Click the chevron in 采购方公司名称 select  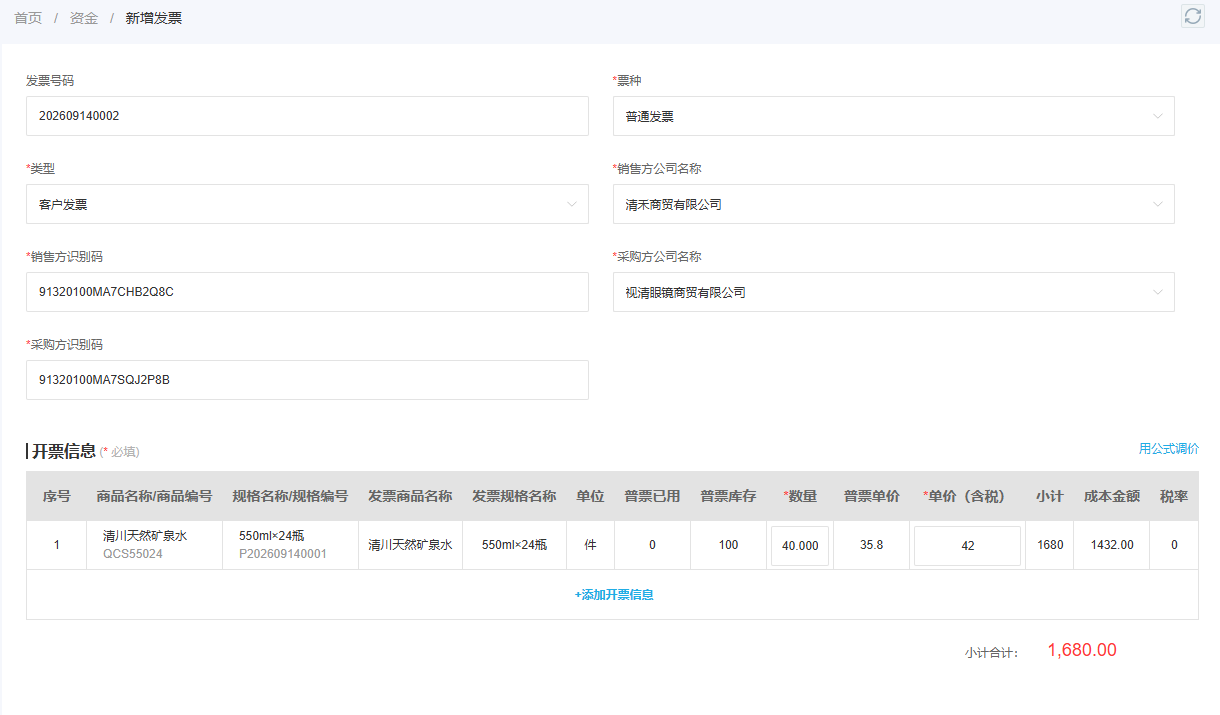pyautogui.click(x=1158, y=292)
